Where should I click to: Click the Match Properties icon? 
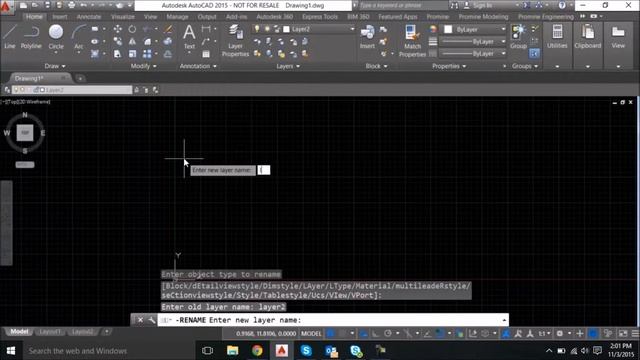[x=412, y=40]
